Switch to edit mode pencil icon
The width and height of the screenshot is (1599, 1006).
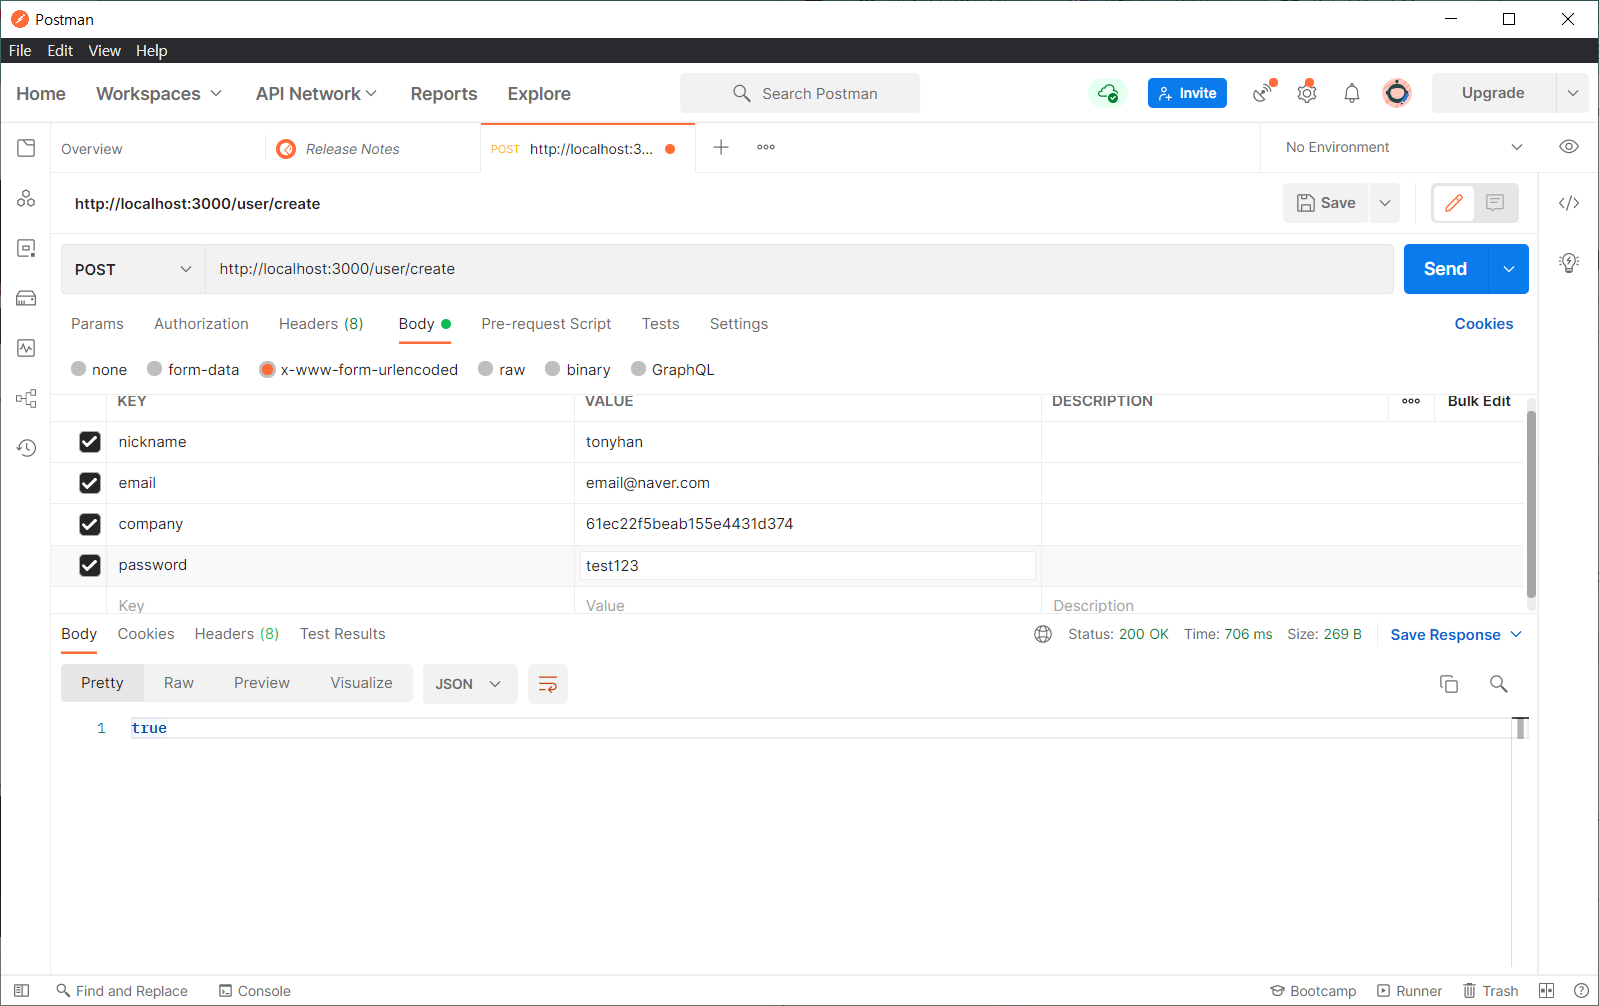(1454, 203)
